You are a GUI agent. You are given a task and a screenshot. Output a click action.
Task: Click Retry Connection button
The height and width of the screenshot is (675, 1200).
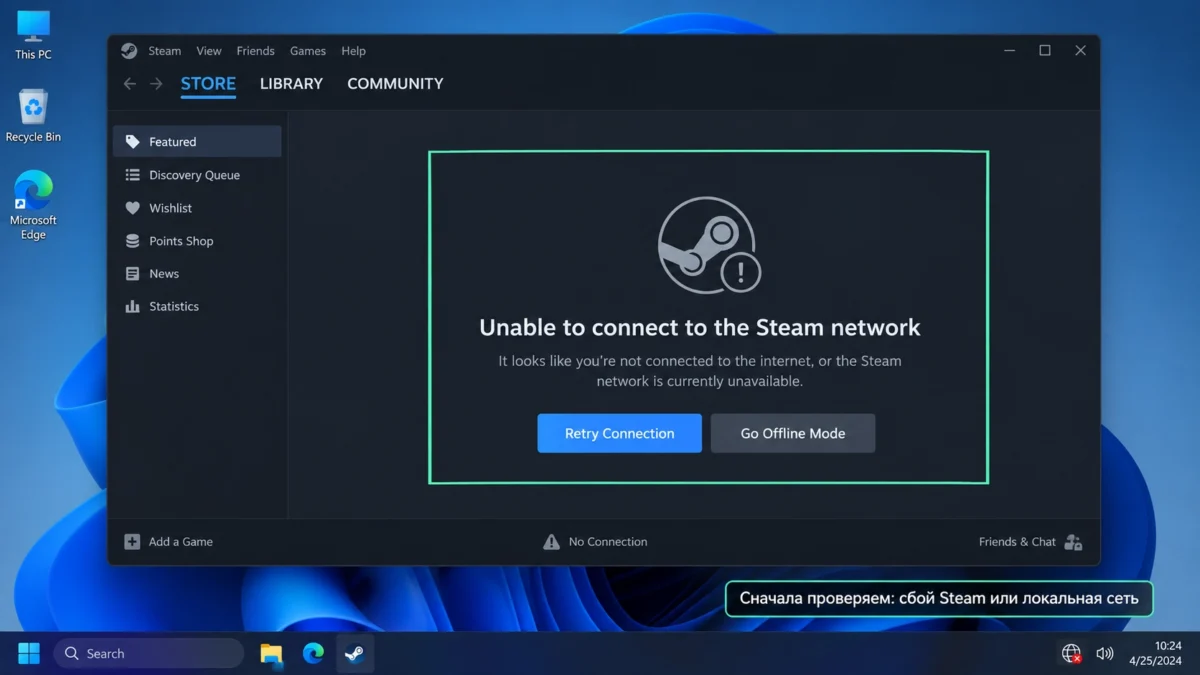[x=619, y=433]
